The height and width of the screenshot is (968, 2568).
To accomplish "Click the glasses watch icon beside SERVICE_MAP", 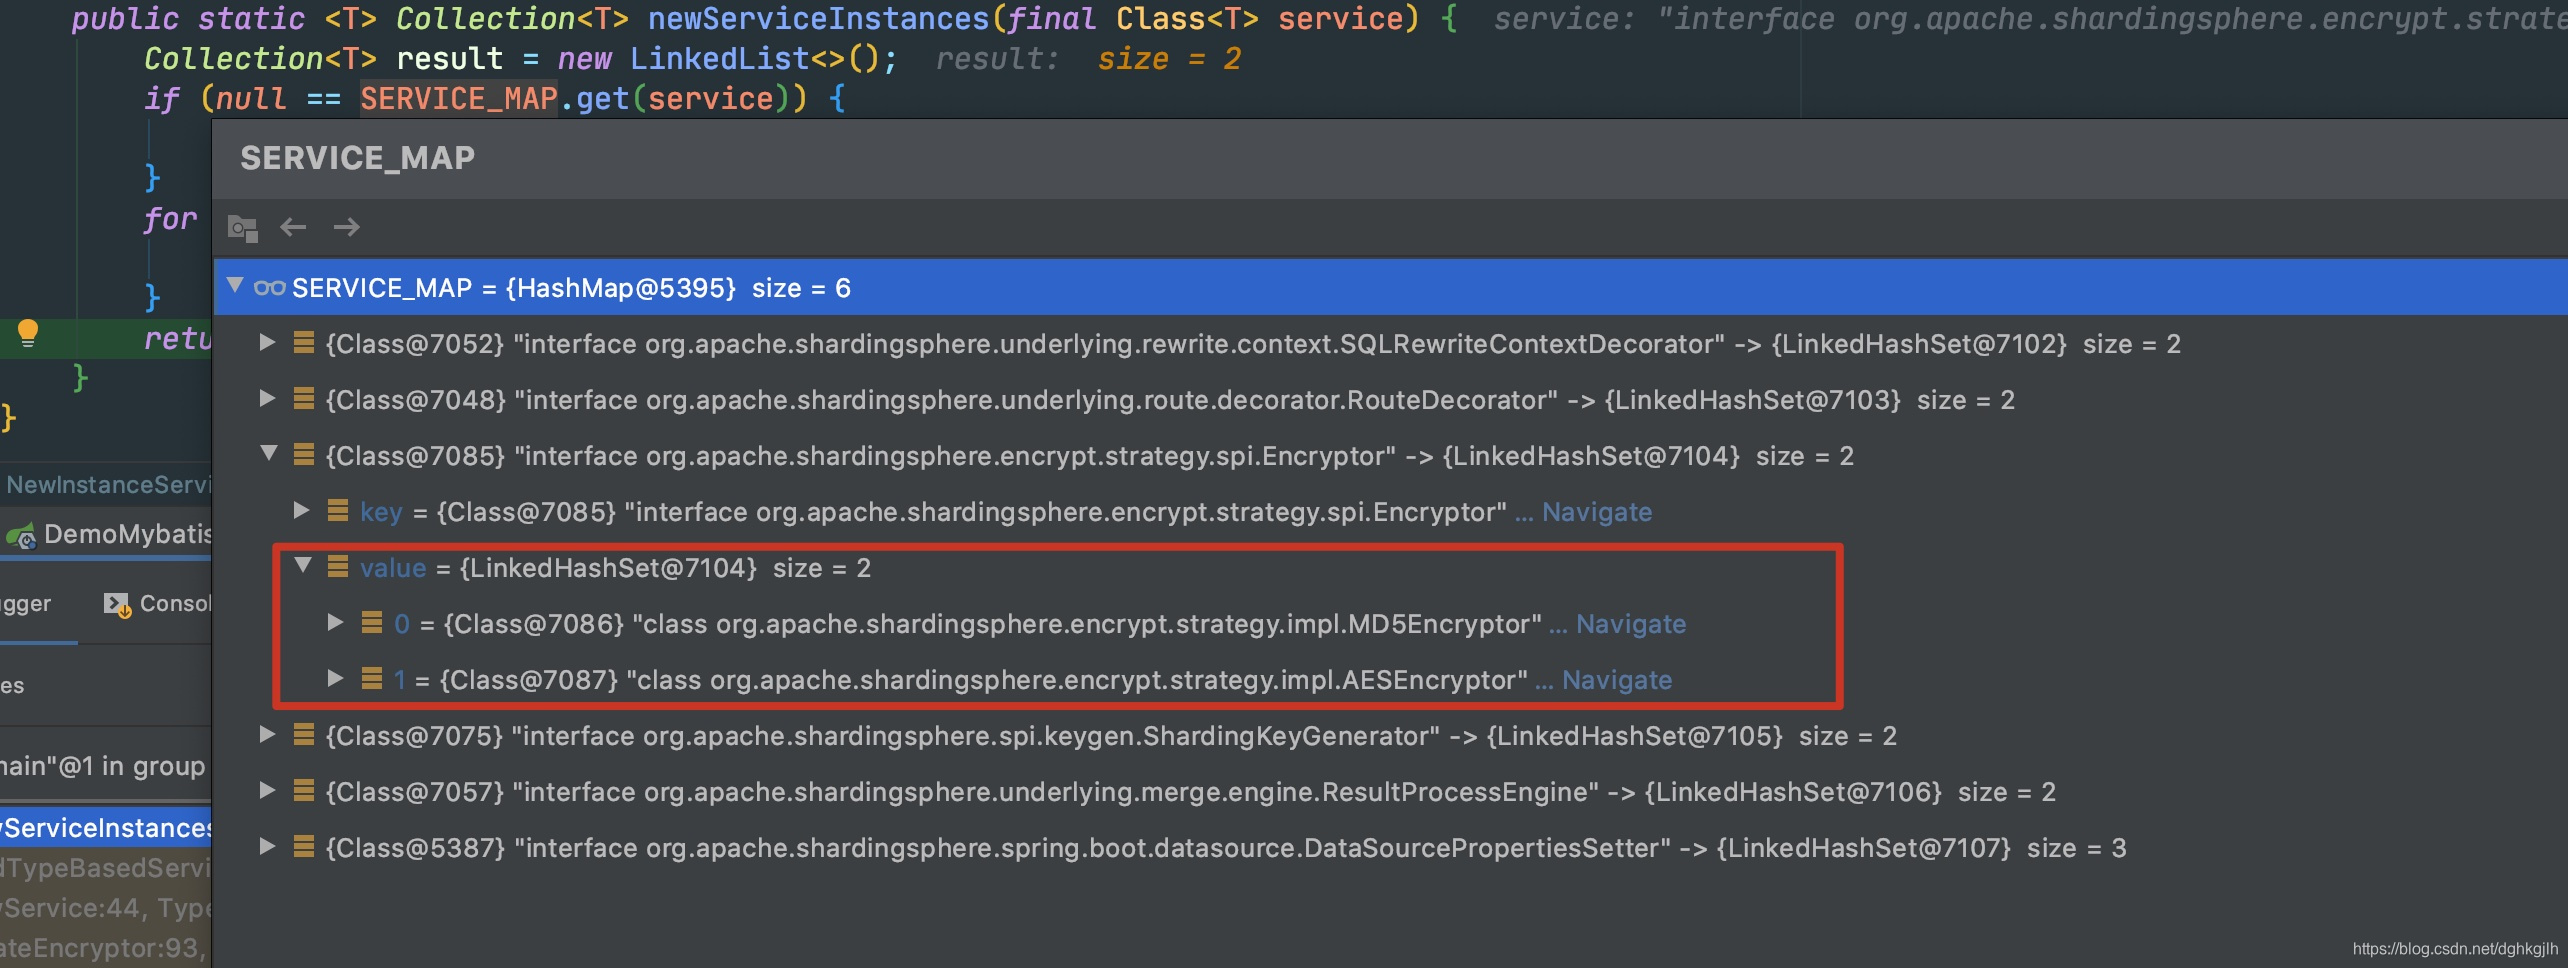I will [x=269, y=288].
